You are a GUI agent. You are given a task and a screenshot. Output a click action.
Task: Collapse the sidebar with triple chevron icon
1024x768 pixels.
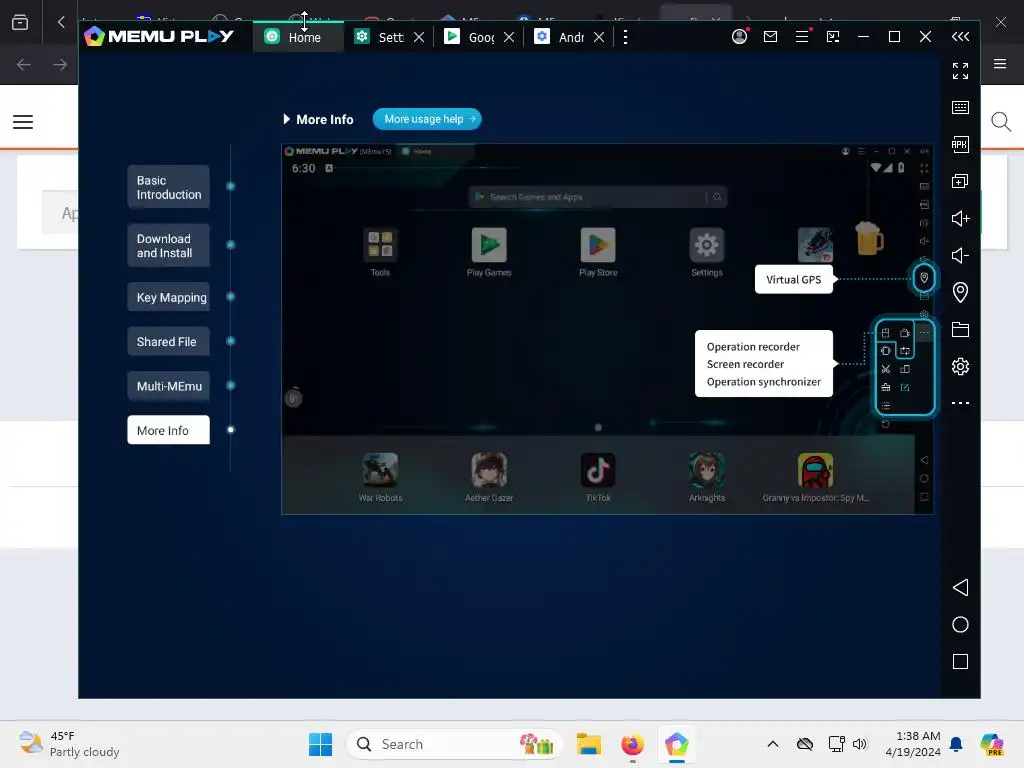click(960, 37)
